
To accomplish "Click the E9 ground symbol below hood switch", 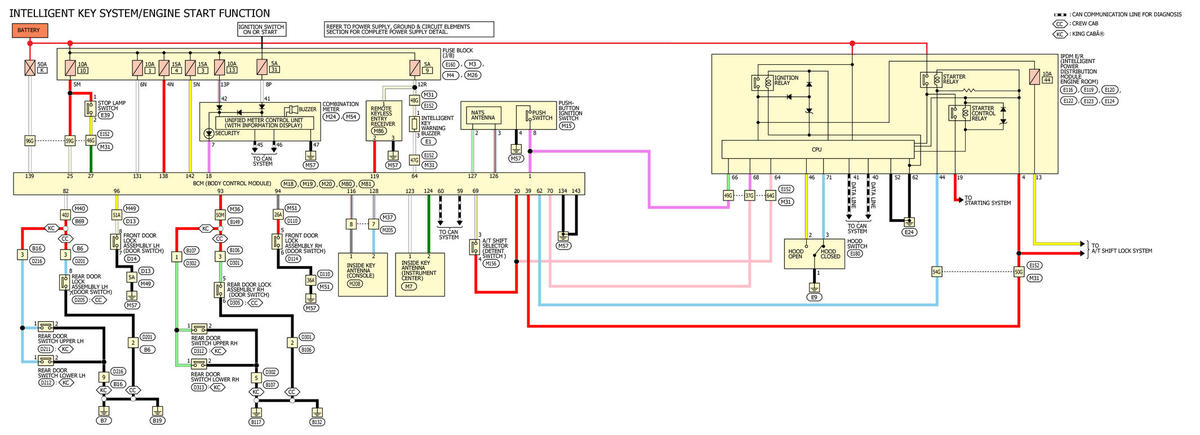I will (815, 287).
